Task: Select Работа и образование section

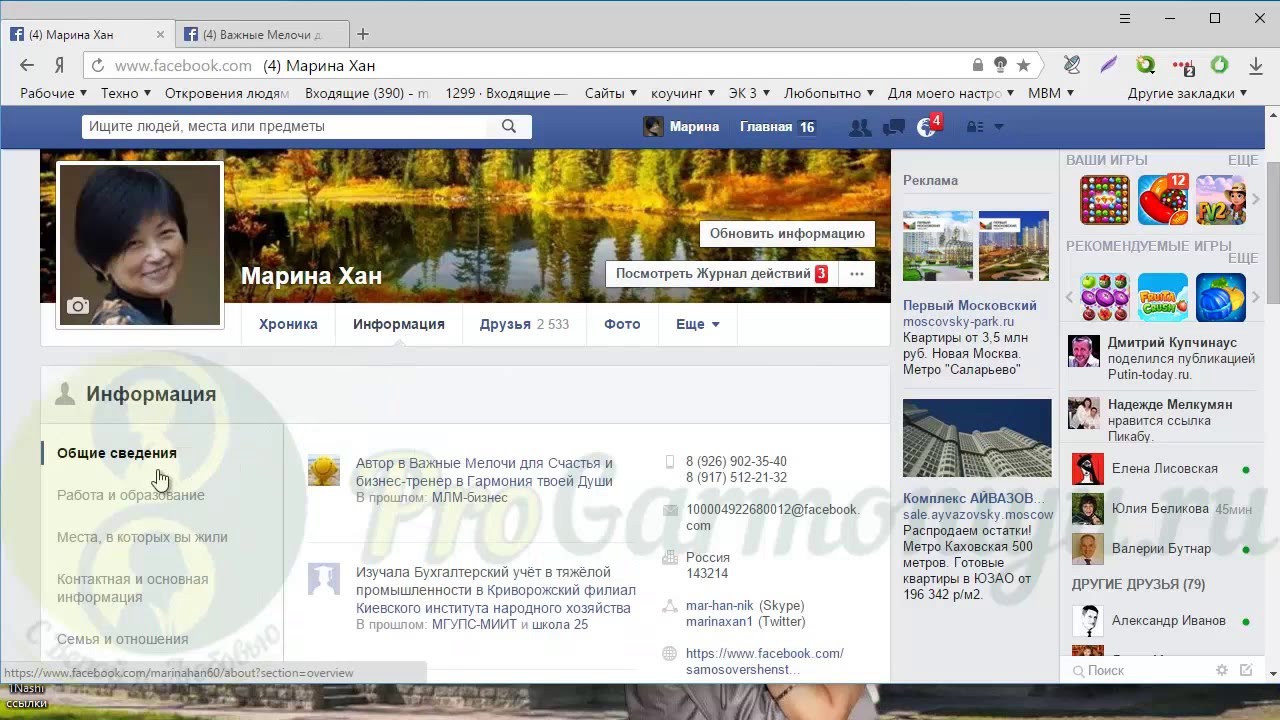Action: (x=131, y=495)
